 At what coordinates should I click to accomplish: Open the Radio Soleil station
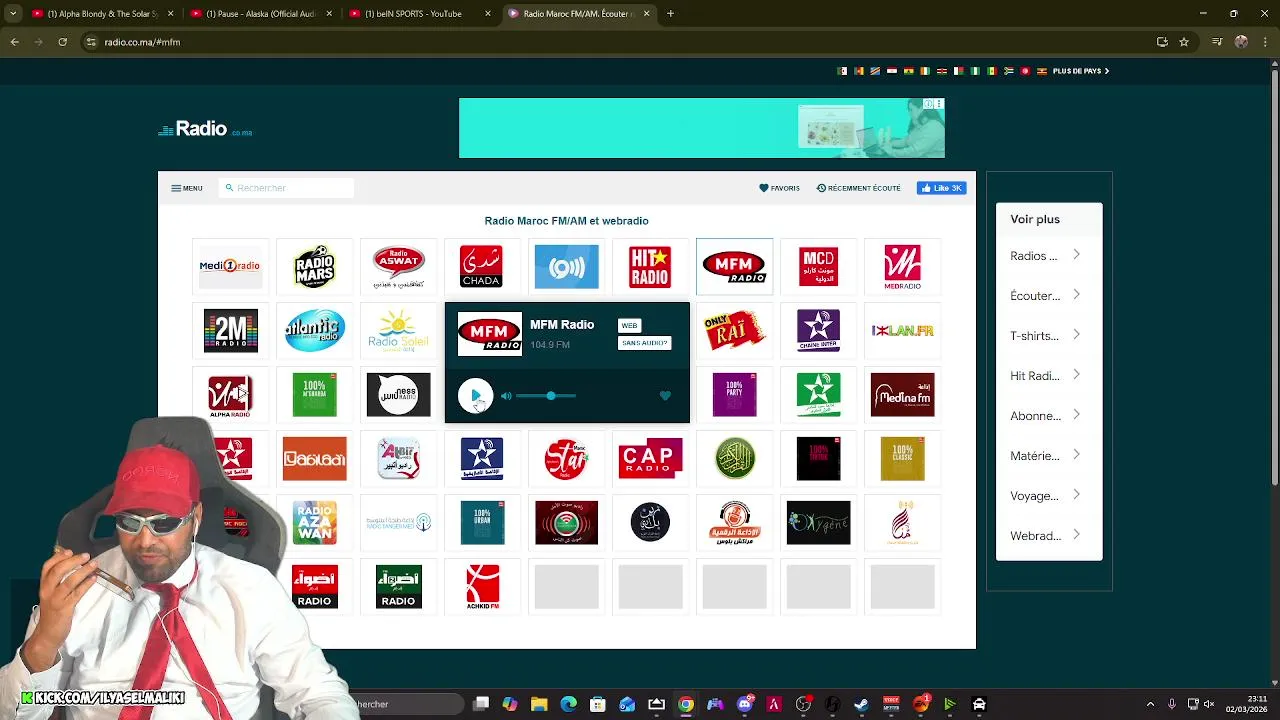pyautogui.click(x=398, y=330)
